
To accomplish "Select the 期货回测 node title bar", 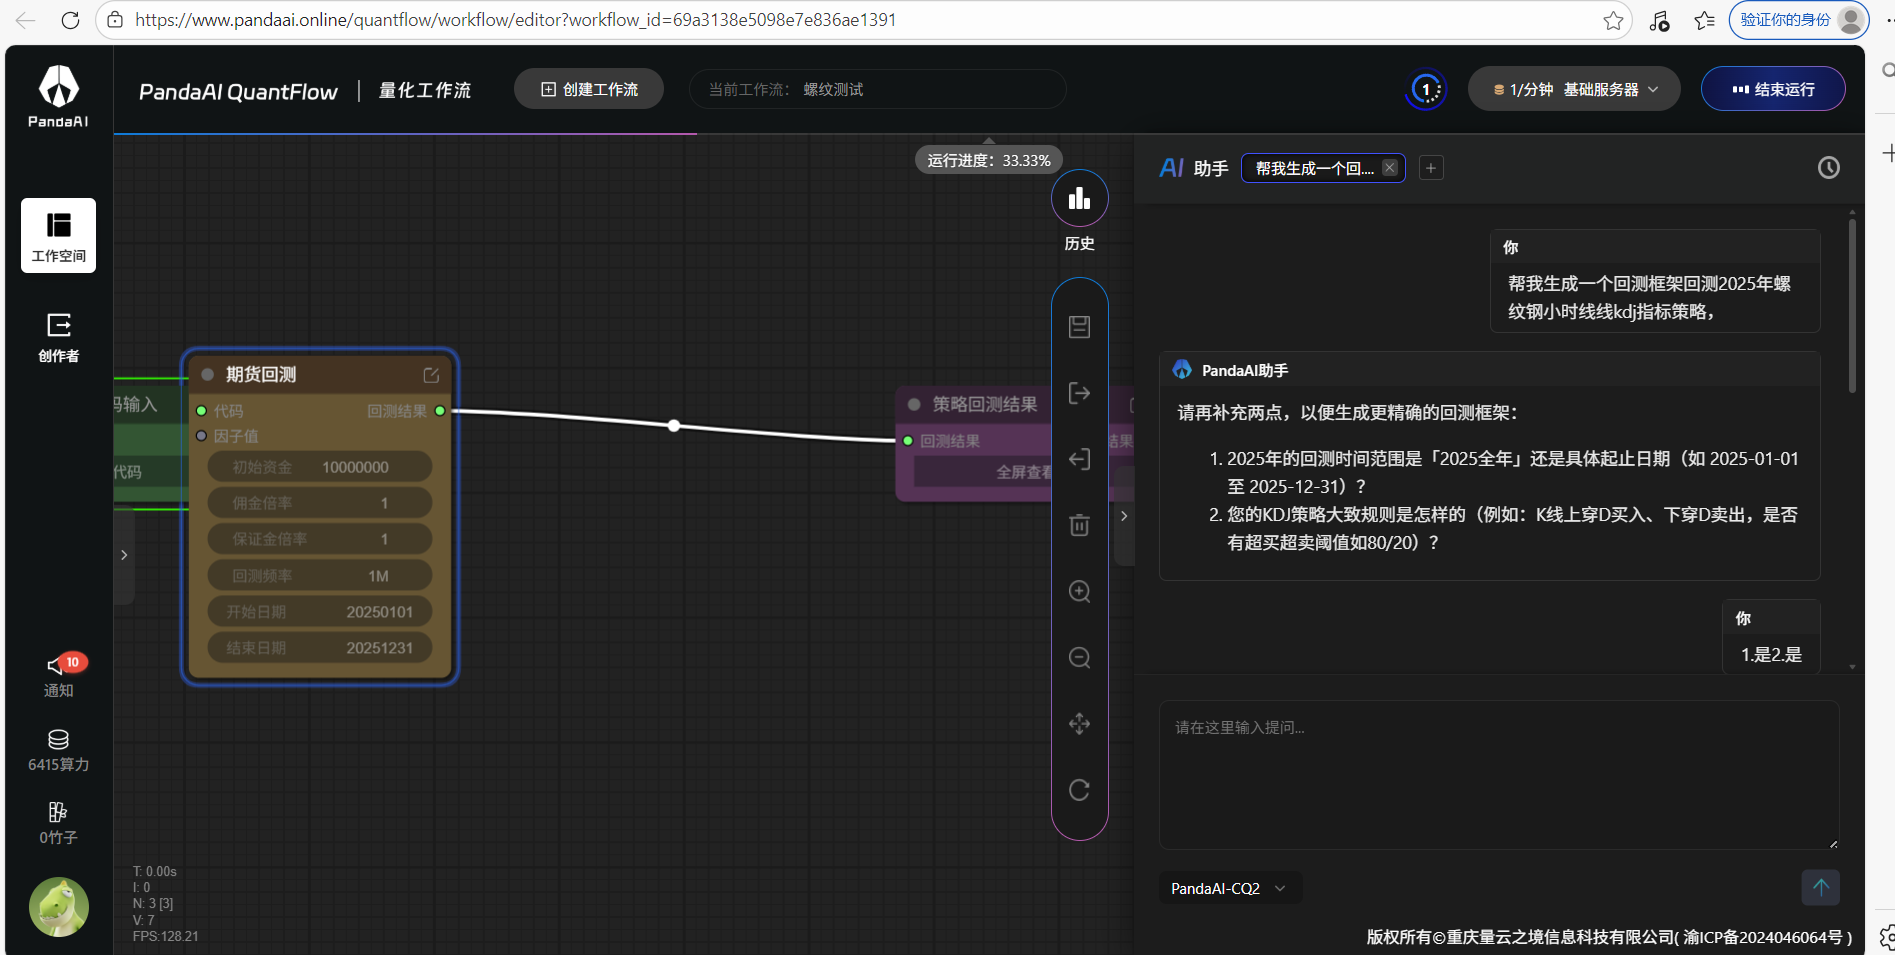I will coord(320,375).
